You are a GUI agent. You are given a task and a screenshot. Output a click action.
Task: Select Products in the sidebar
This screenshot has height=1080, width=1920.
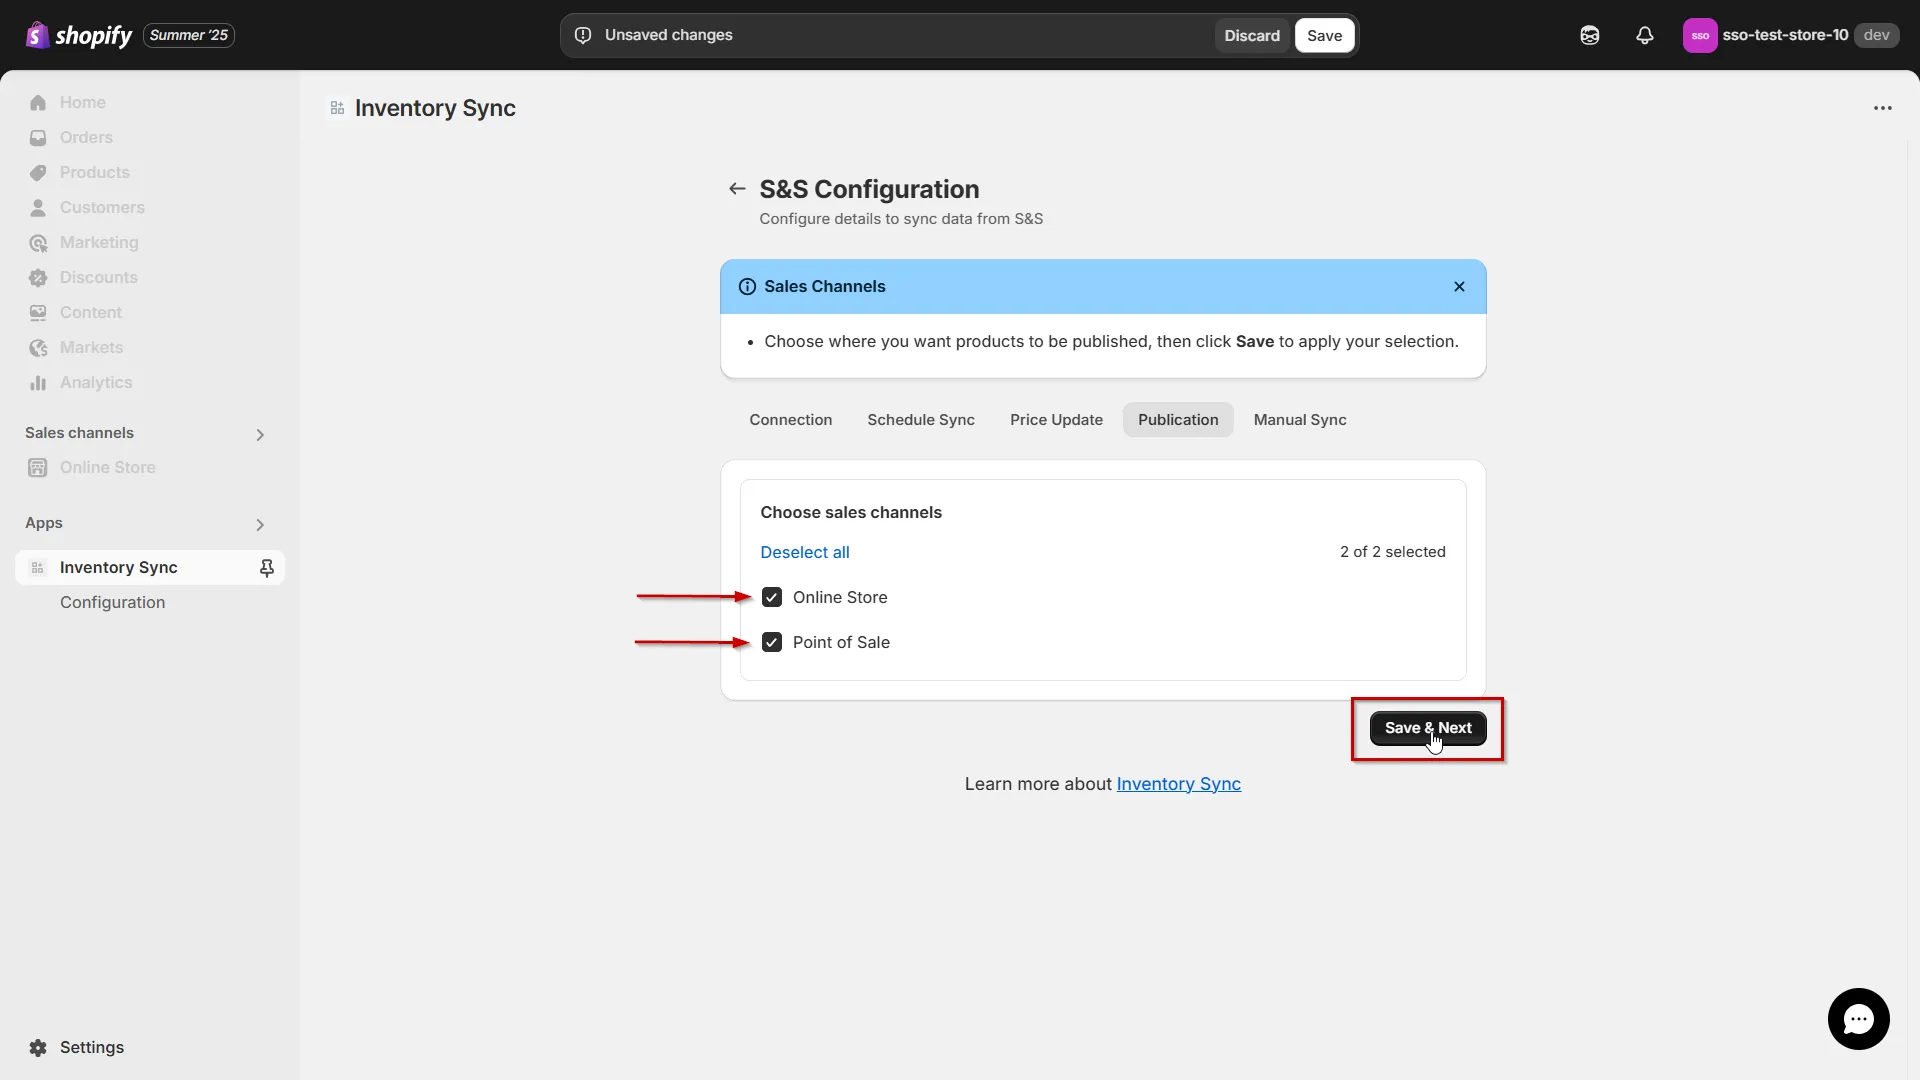click(94, 172)
